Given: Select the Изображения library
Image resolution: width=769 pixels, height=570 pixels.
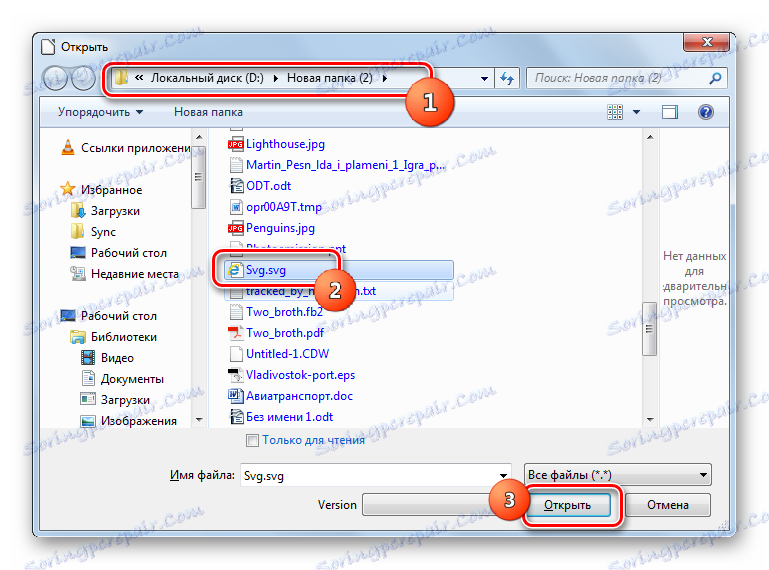Looking at the screenshot, I should pos(139,421).
